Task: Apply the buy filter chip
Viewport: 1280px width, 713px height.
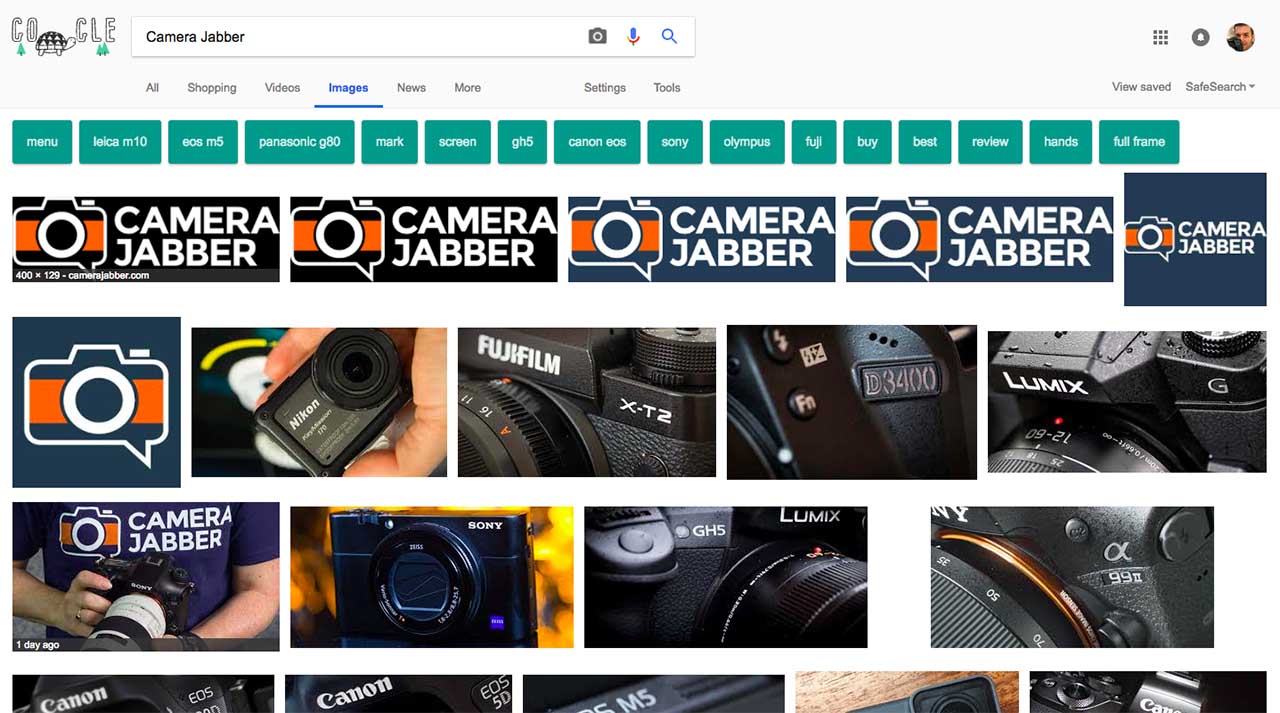Action: (x=867, y=142)
